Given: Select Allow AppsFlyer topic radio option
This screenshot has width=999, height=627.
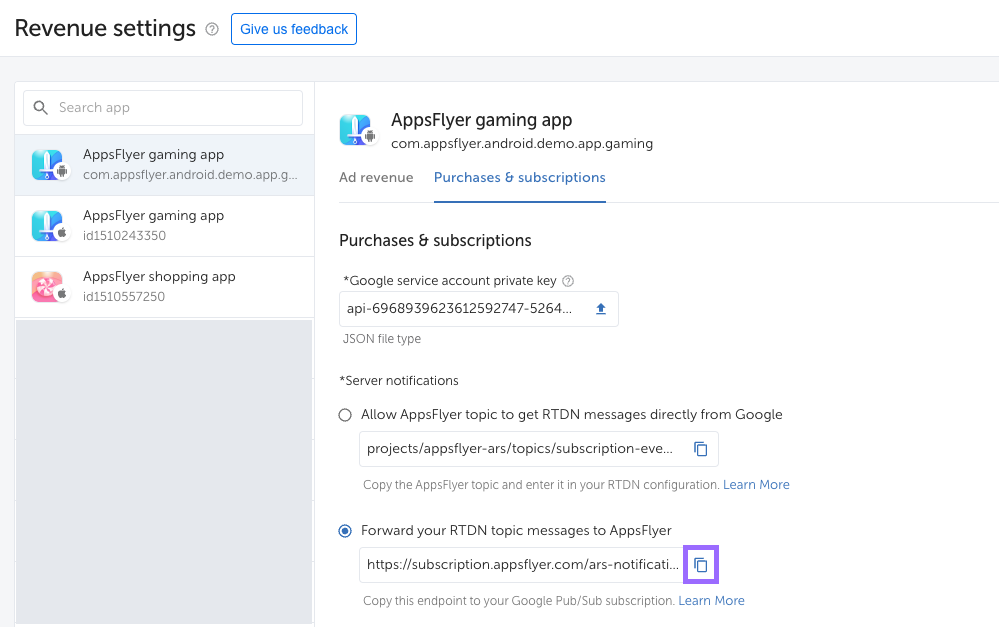Looking at the screenshot, I should click(x=345, y=414).
